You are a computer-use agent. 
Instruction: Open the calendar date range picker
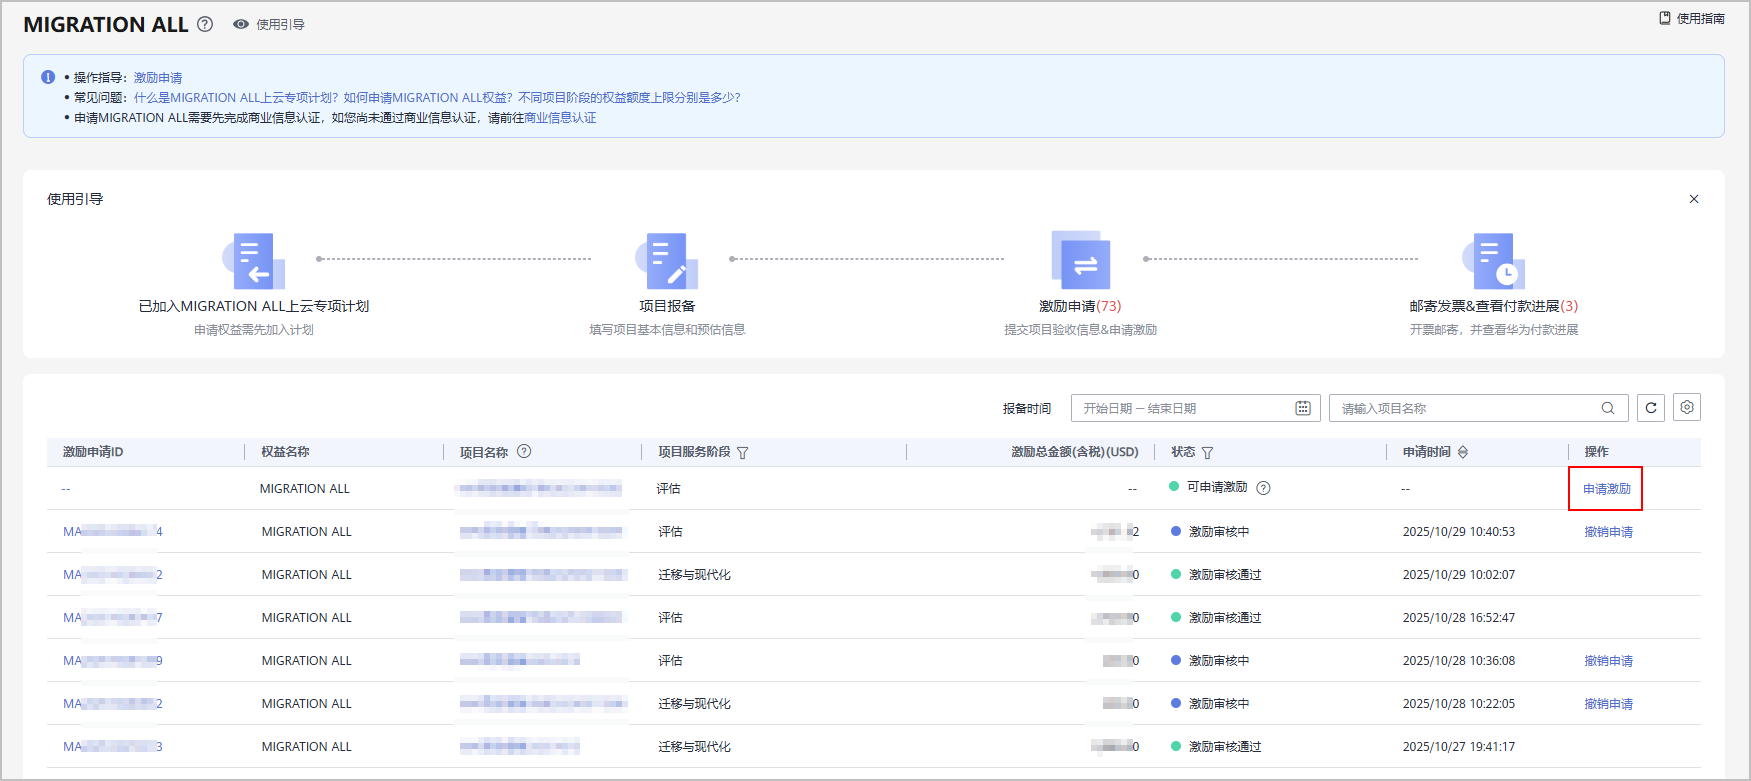coord(1303,408)
